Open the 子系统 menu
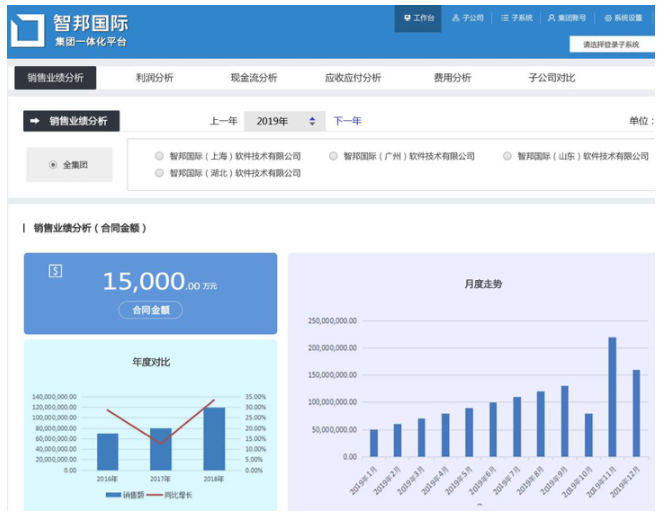This screenshot has height=515, width=660. pos(516,18)
